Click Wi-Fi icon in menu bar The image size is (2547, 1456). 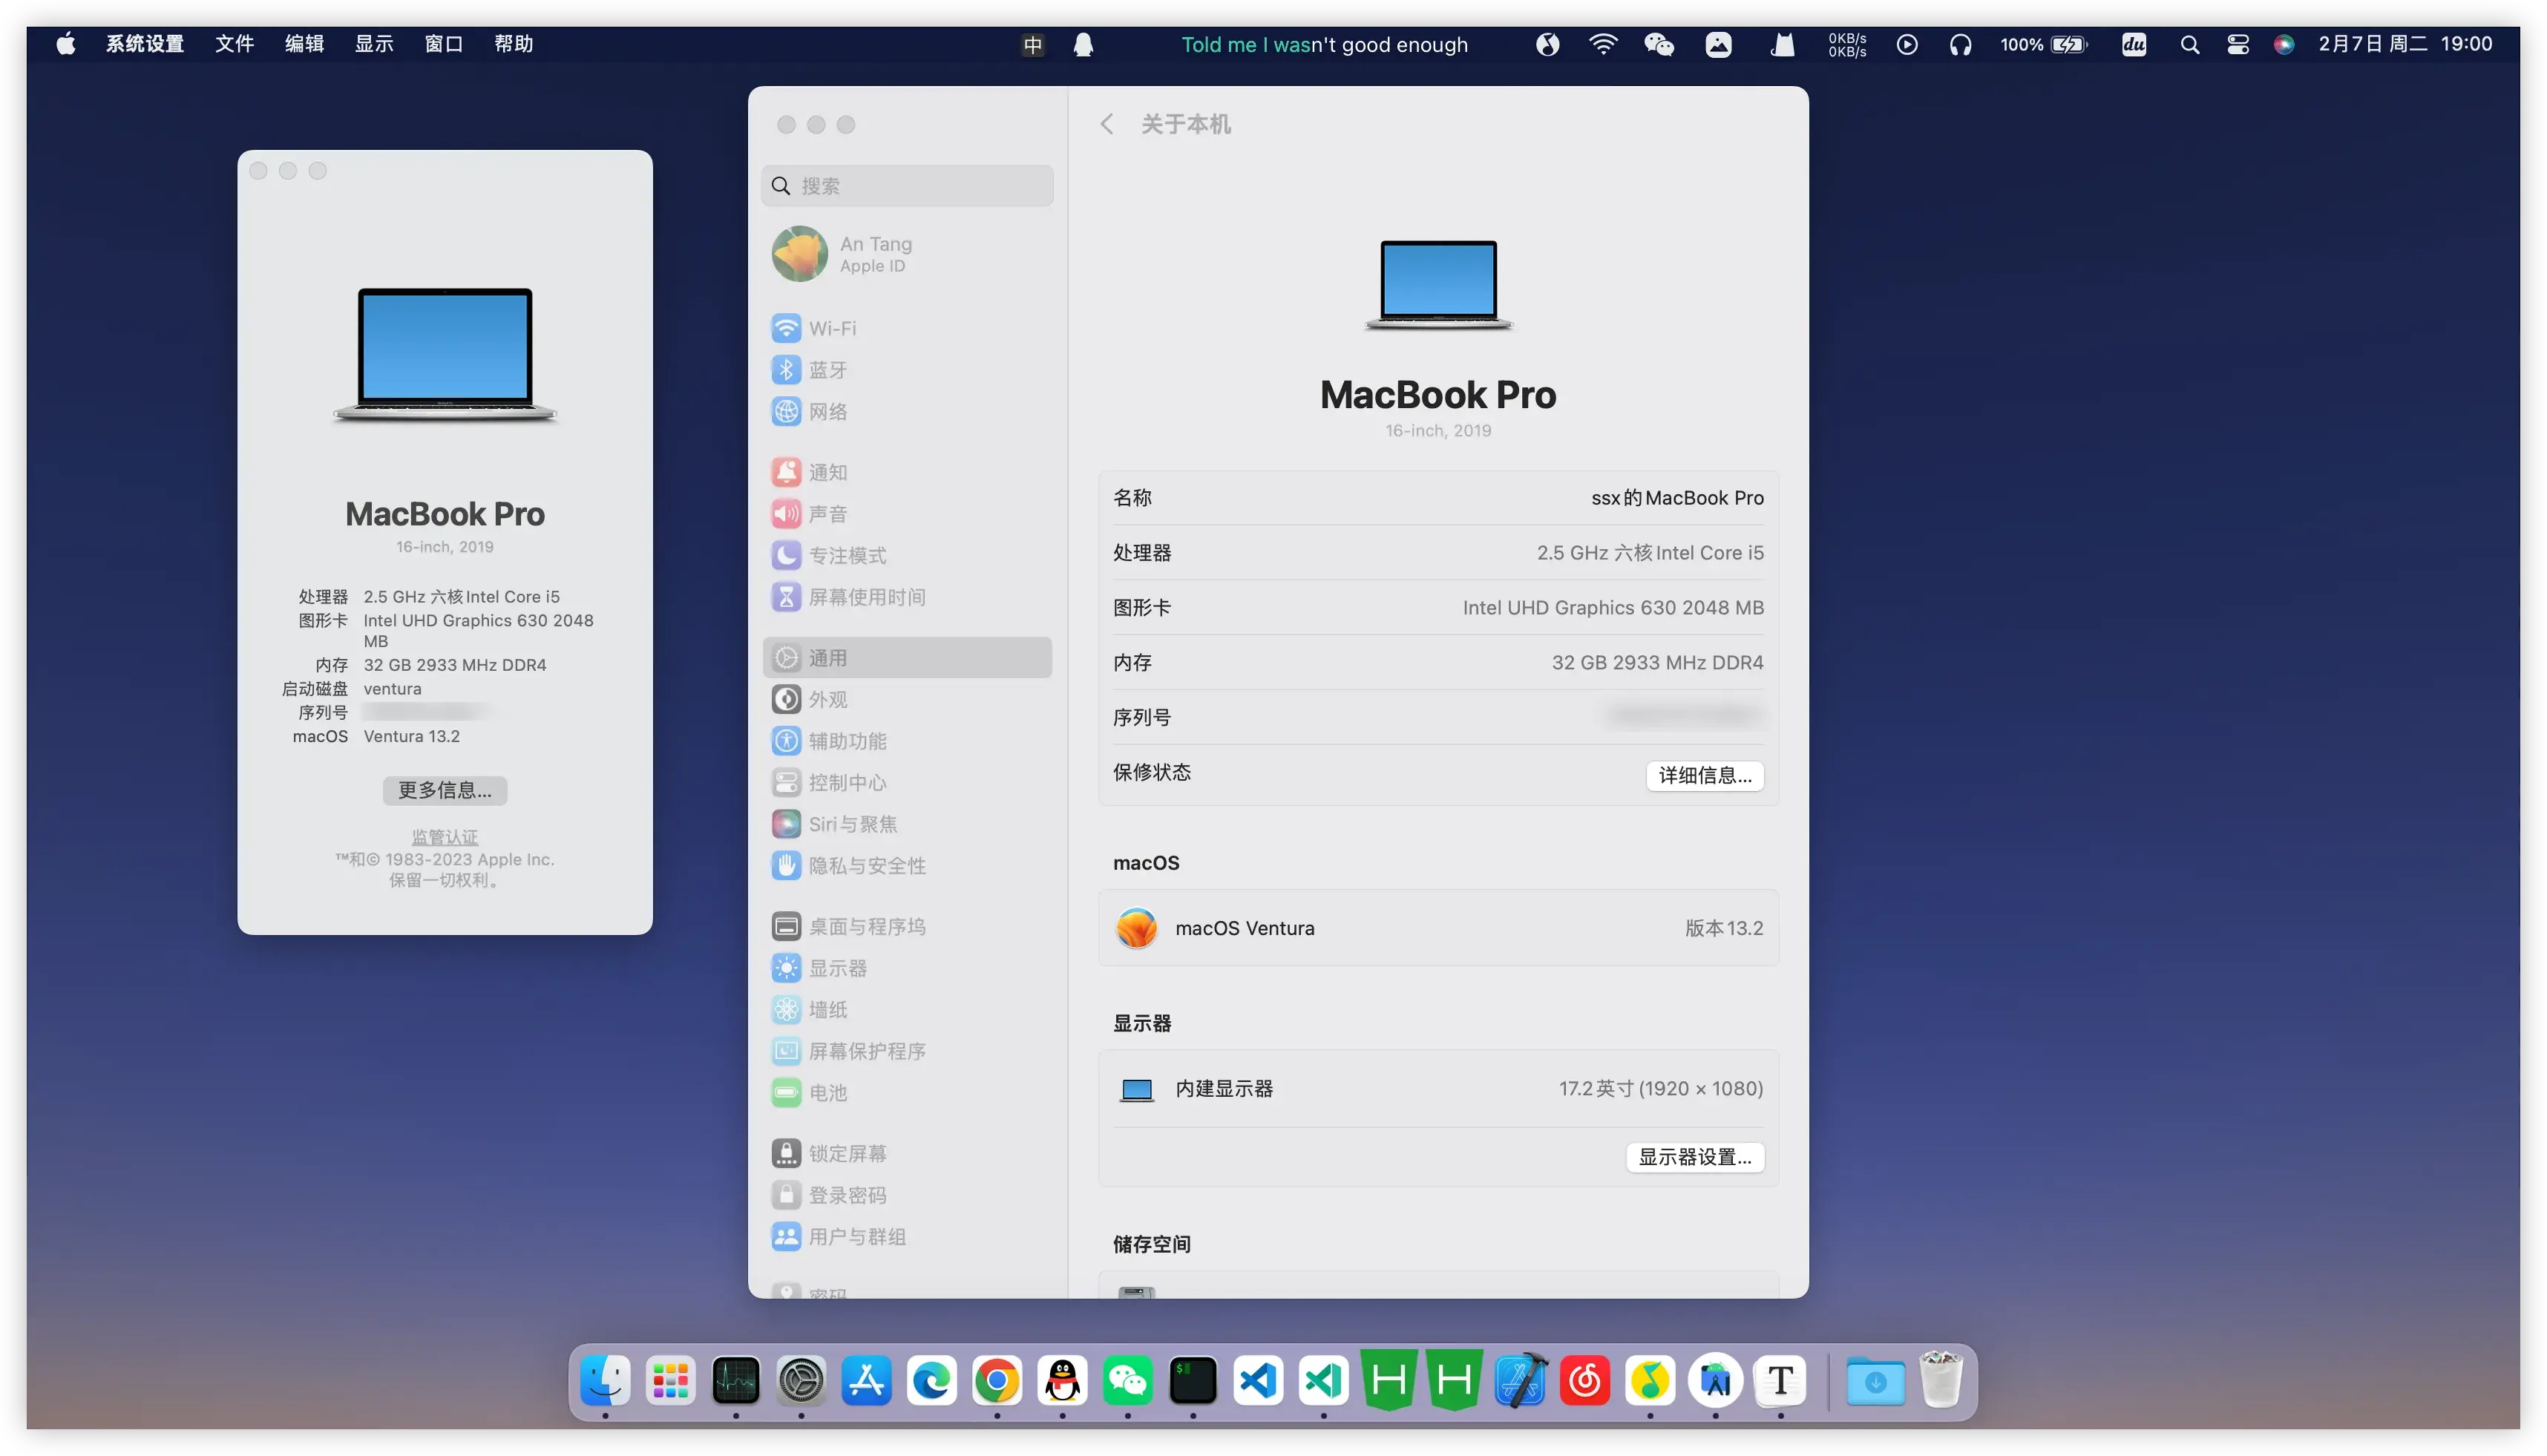pyautogui.click(x=1603, y=44)
